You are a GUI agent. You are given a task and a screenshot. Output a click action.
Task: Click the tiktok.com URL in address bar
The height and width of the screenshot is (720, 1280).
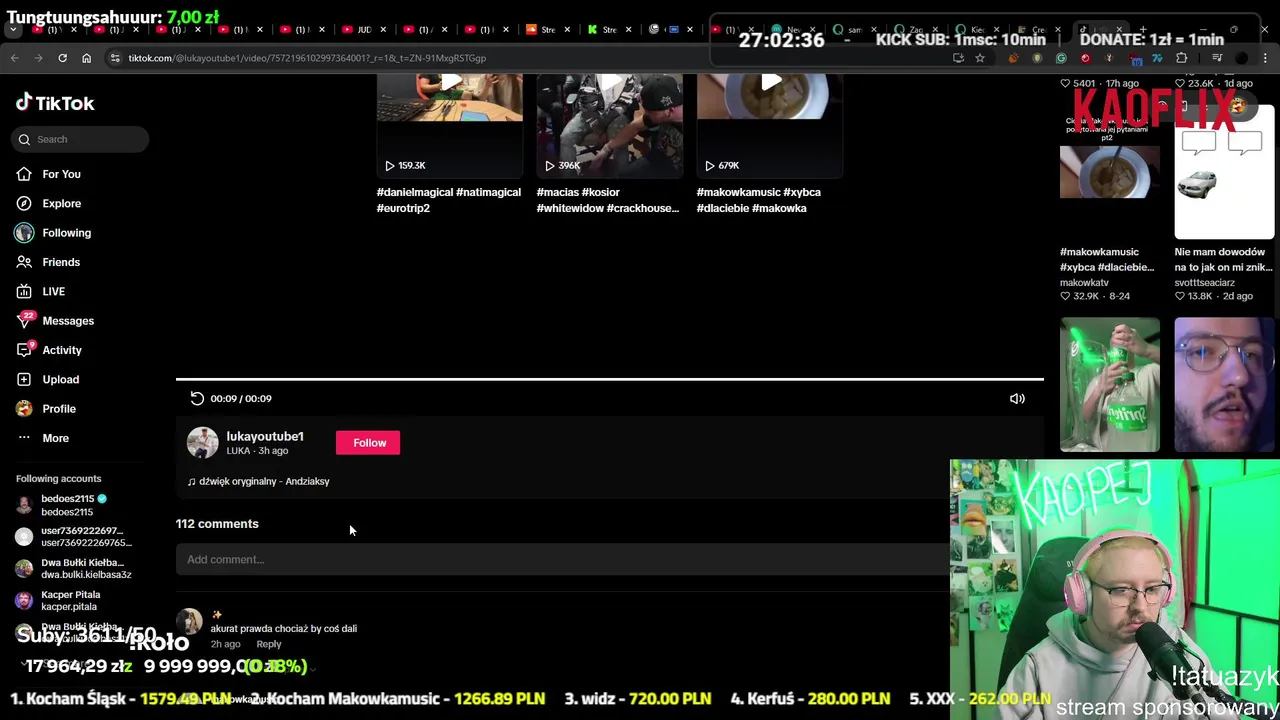pyautogui.click(x=307, y=58)
